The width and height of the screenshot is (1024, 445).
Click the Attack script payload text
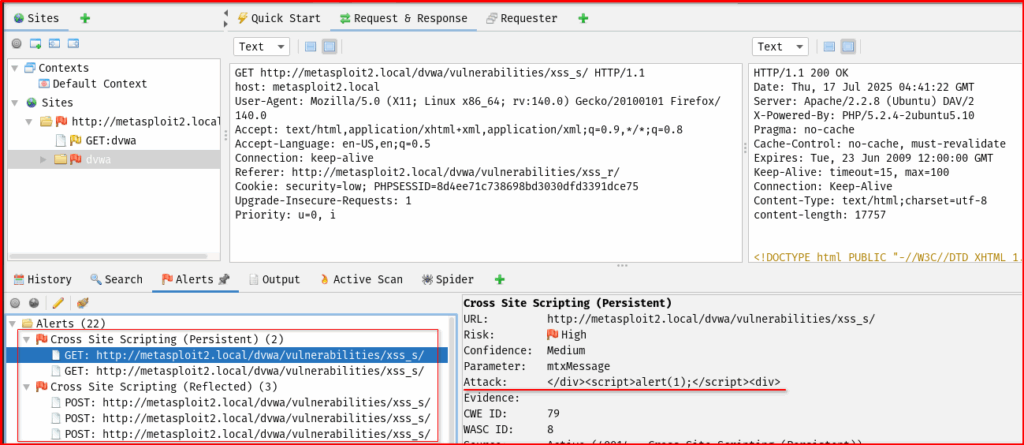coord(664,382)
